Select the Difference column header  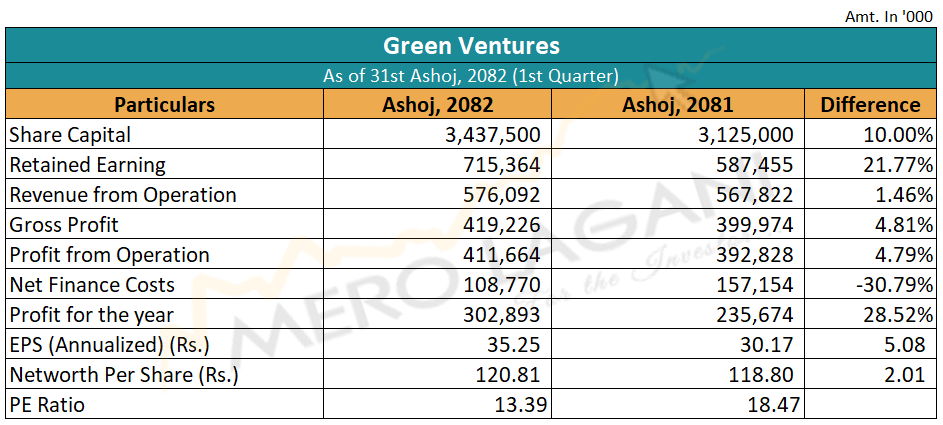coord(869,105)
